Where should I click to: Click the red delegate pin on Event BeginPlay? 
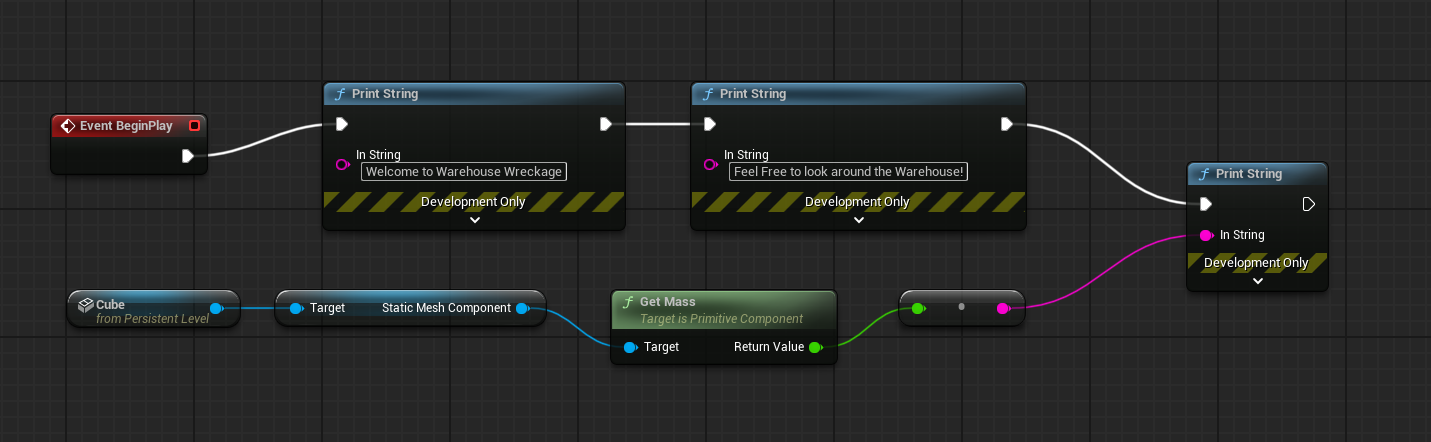194,126
